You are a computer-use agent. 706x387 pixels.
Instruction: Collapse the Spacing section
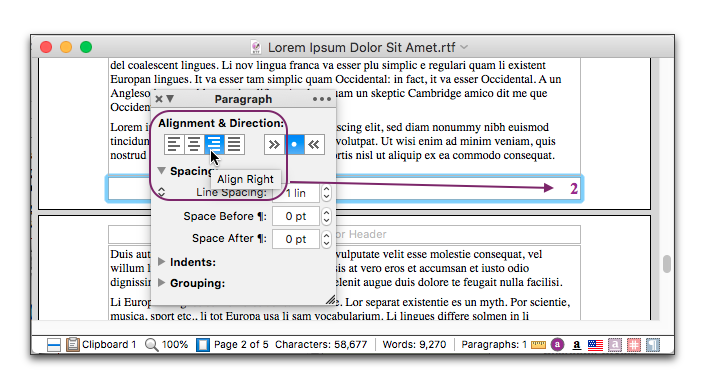[162, 171]
